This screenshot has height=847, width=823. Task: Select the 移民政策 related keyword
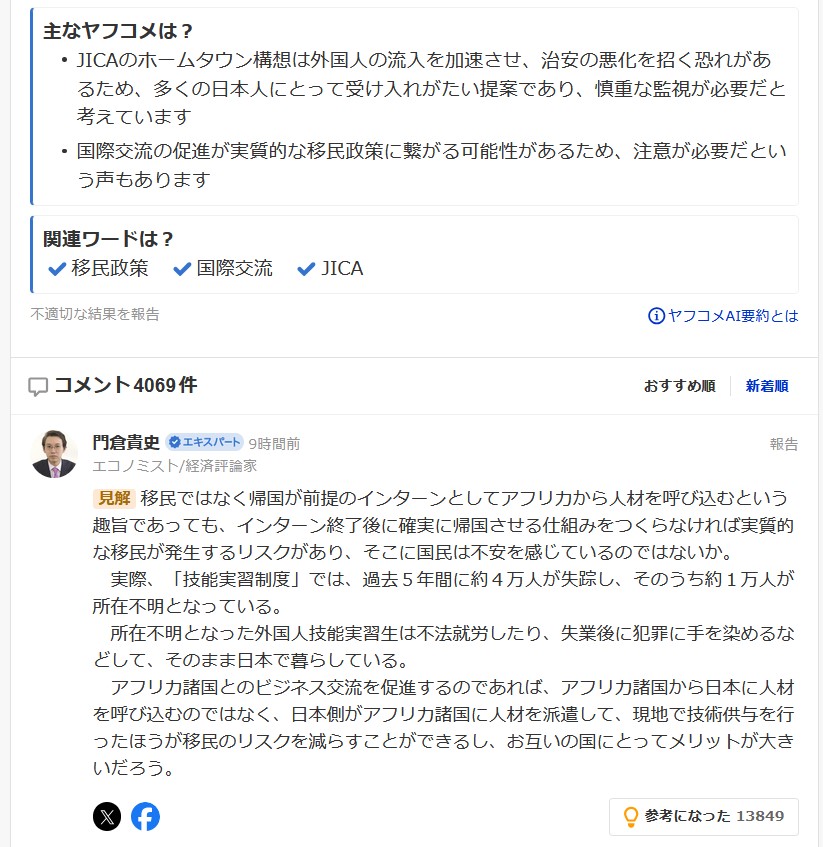tap(99, 268)
